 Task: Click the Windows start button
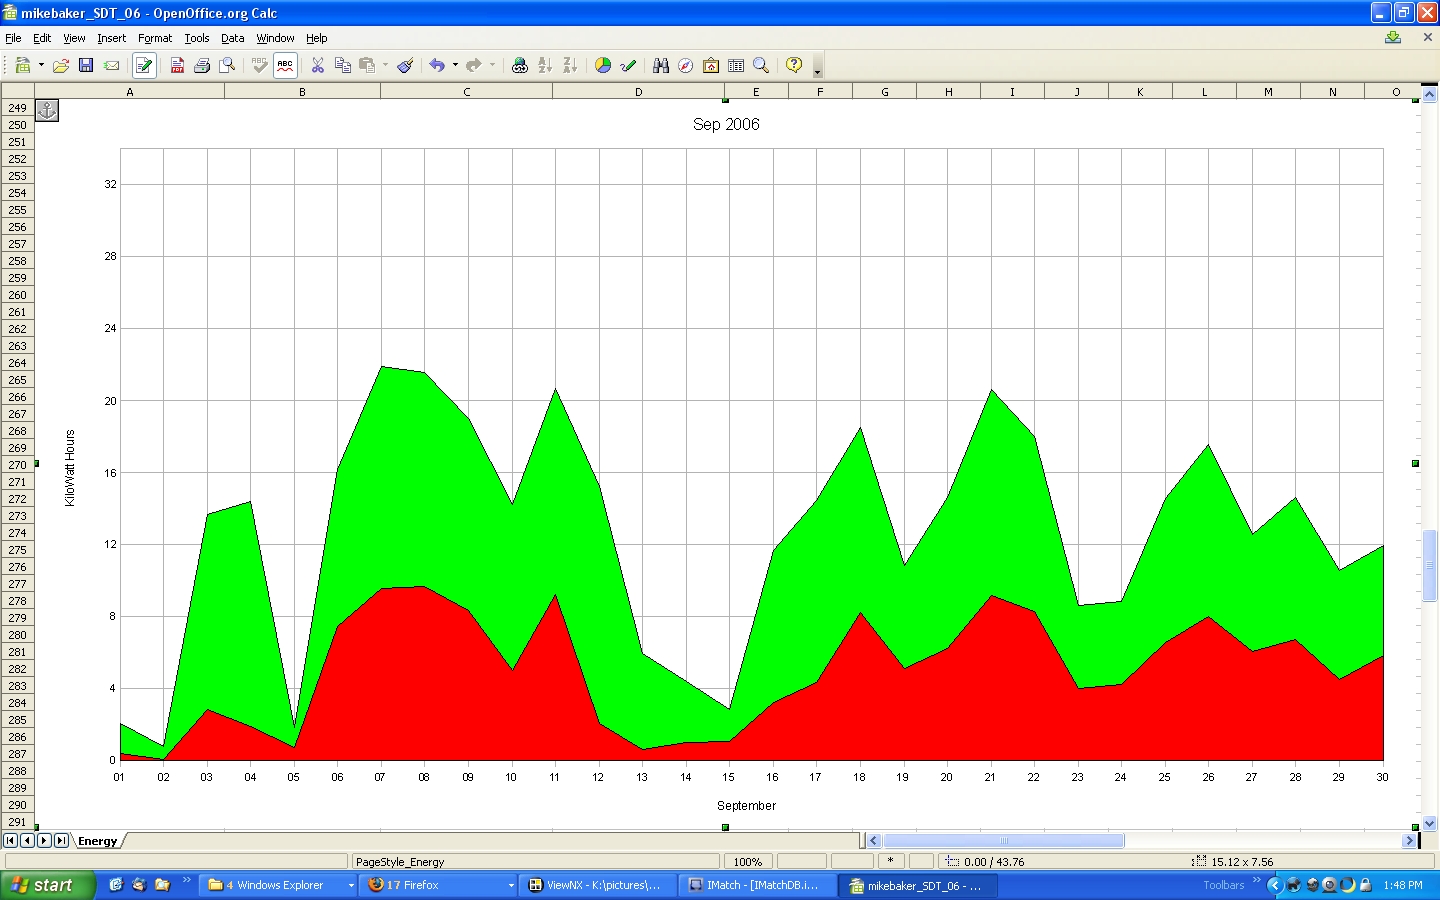(x=47, y=885)
